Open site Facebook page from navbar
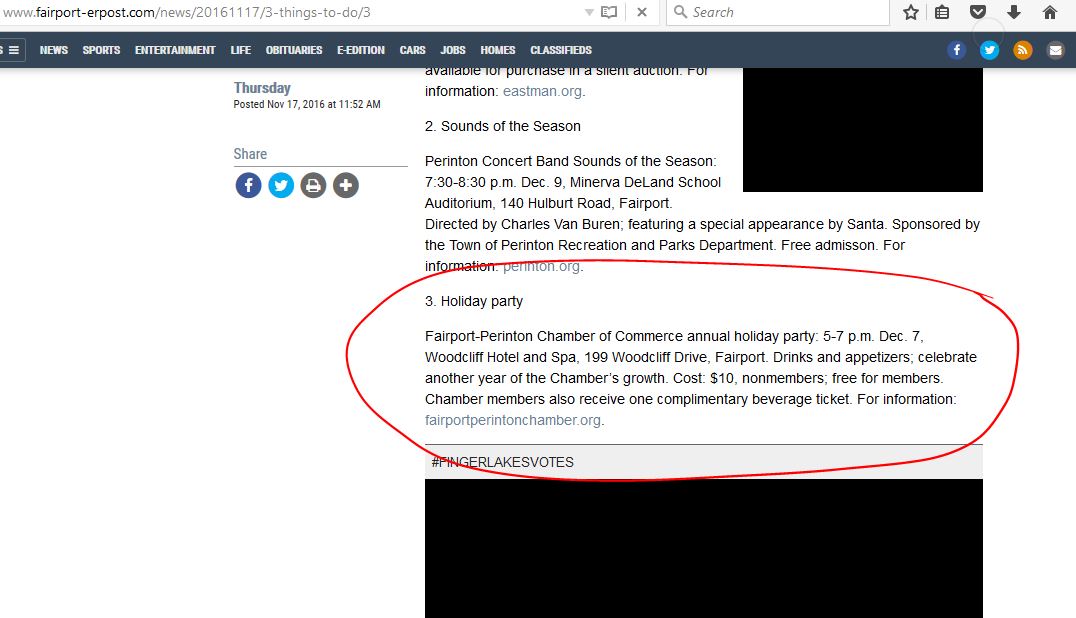Image resolution: width=1076 pixels, height=618 pixels. (957, 50)
